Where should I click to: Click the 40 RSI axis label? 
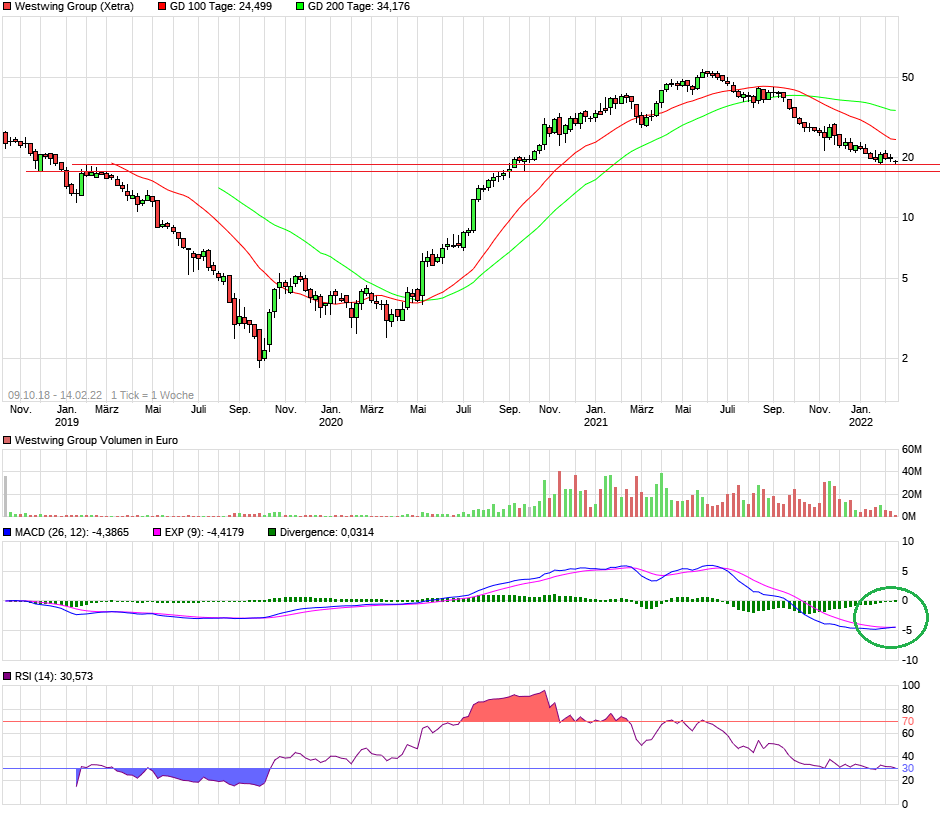[x=908, y=756]
